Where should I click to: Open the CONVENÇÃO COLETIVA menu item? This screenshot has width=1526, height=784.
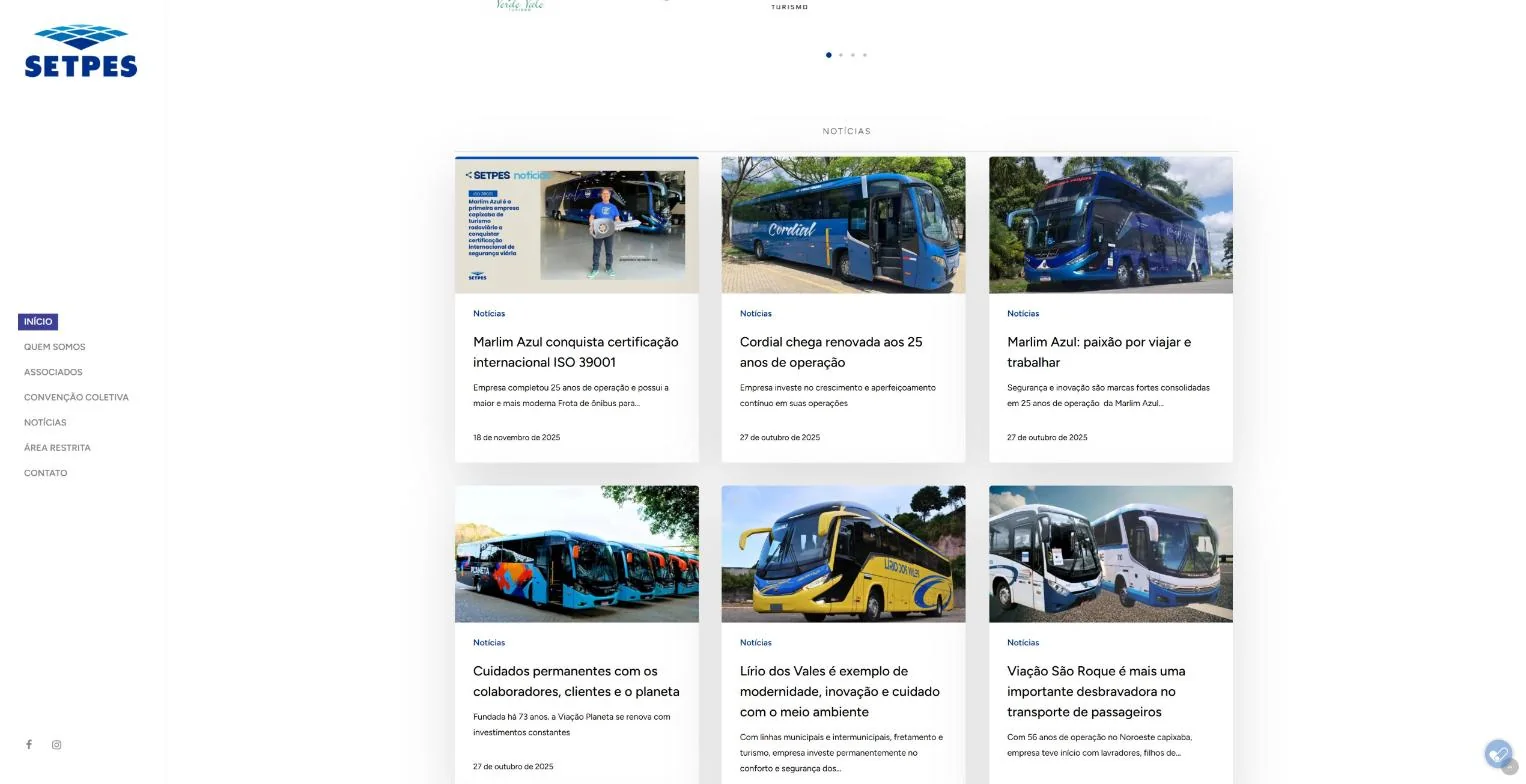pyautogui.click(x=76, y=397)
